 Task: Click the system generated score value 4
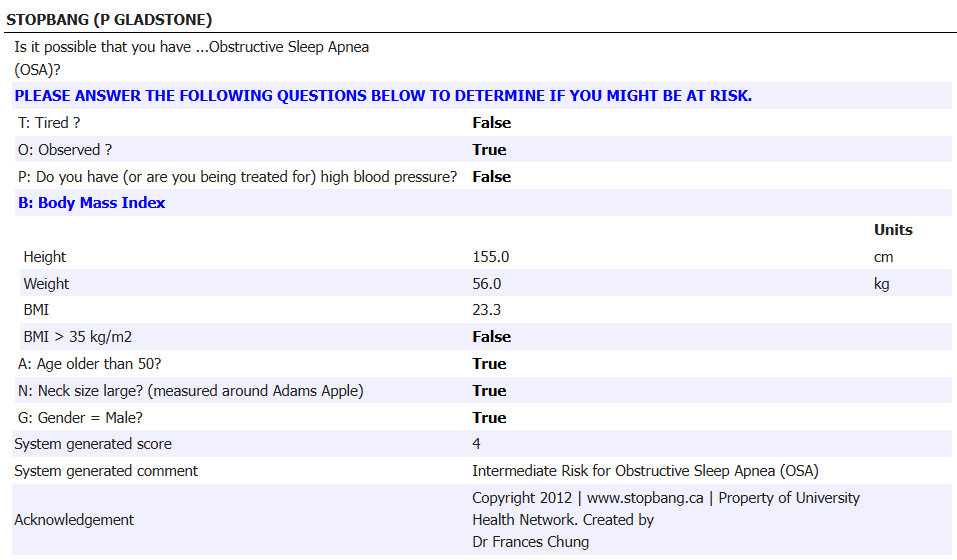pos(476,444)
